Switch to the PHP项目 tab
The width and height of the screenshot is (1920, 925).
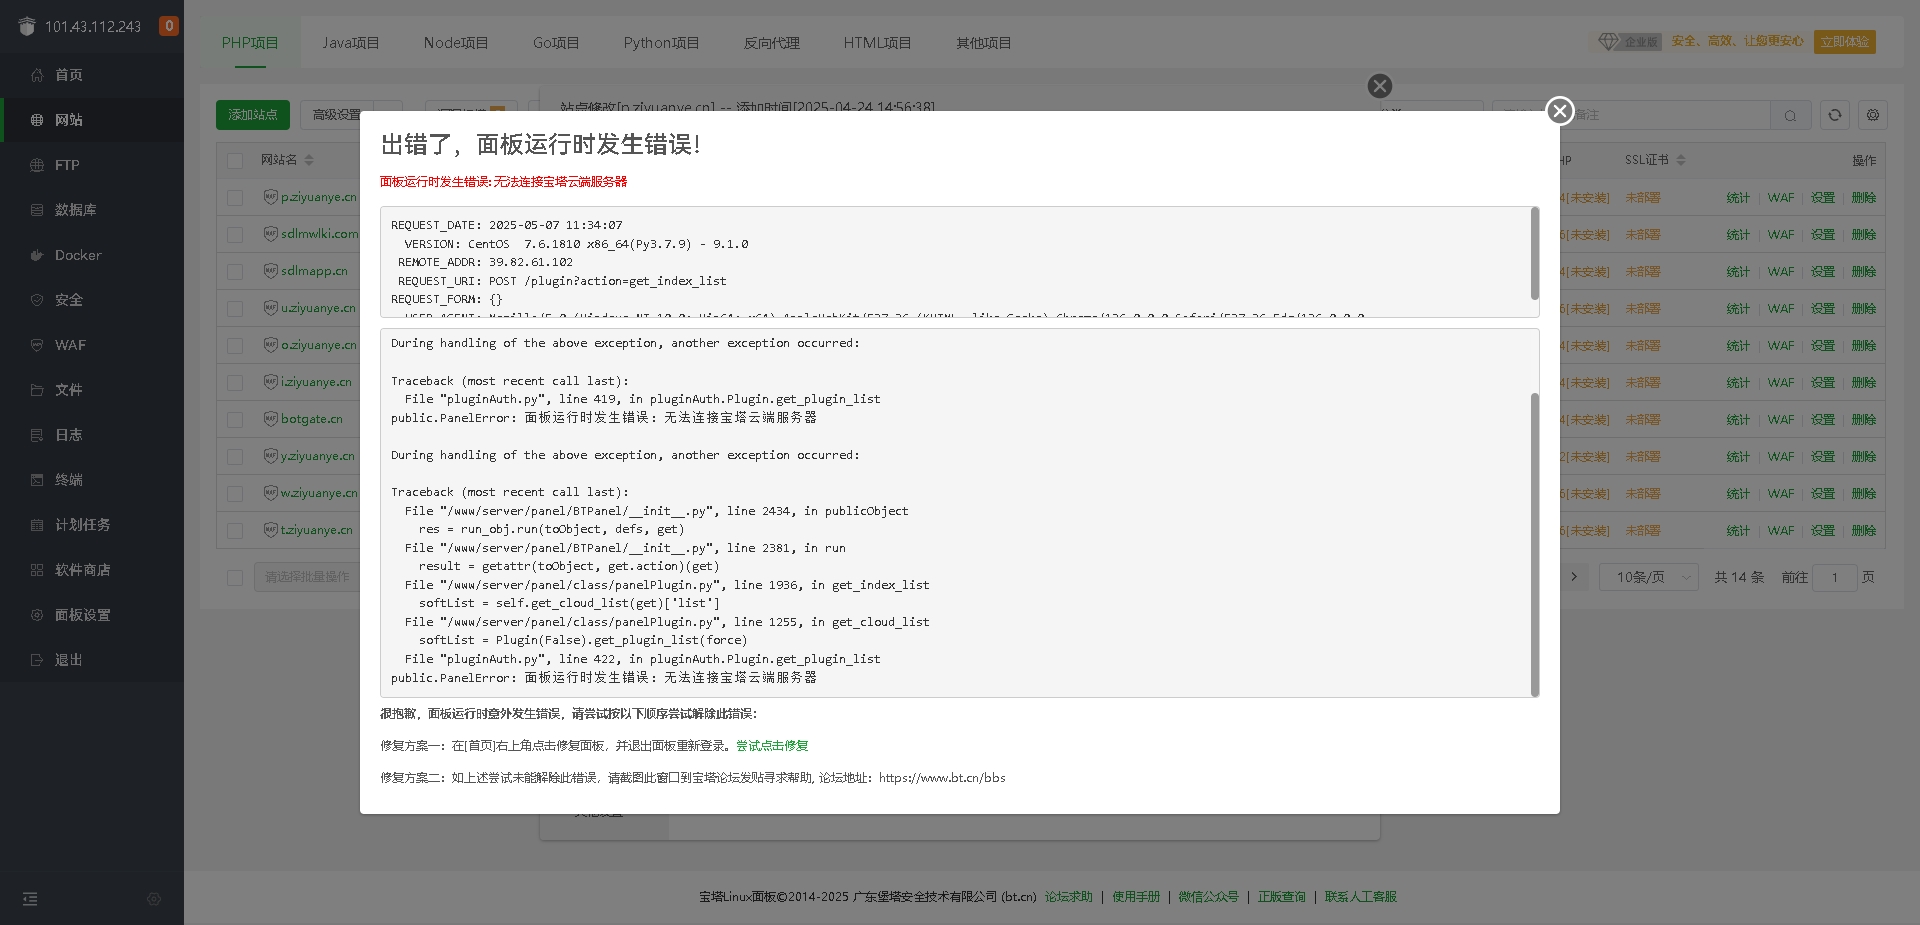pos(250,43)
